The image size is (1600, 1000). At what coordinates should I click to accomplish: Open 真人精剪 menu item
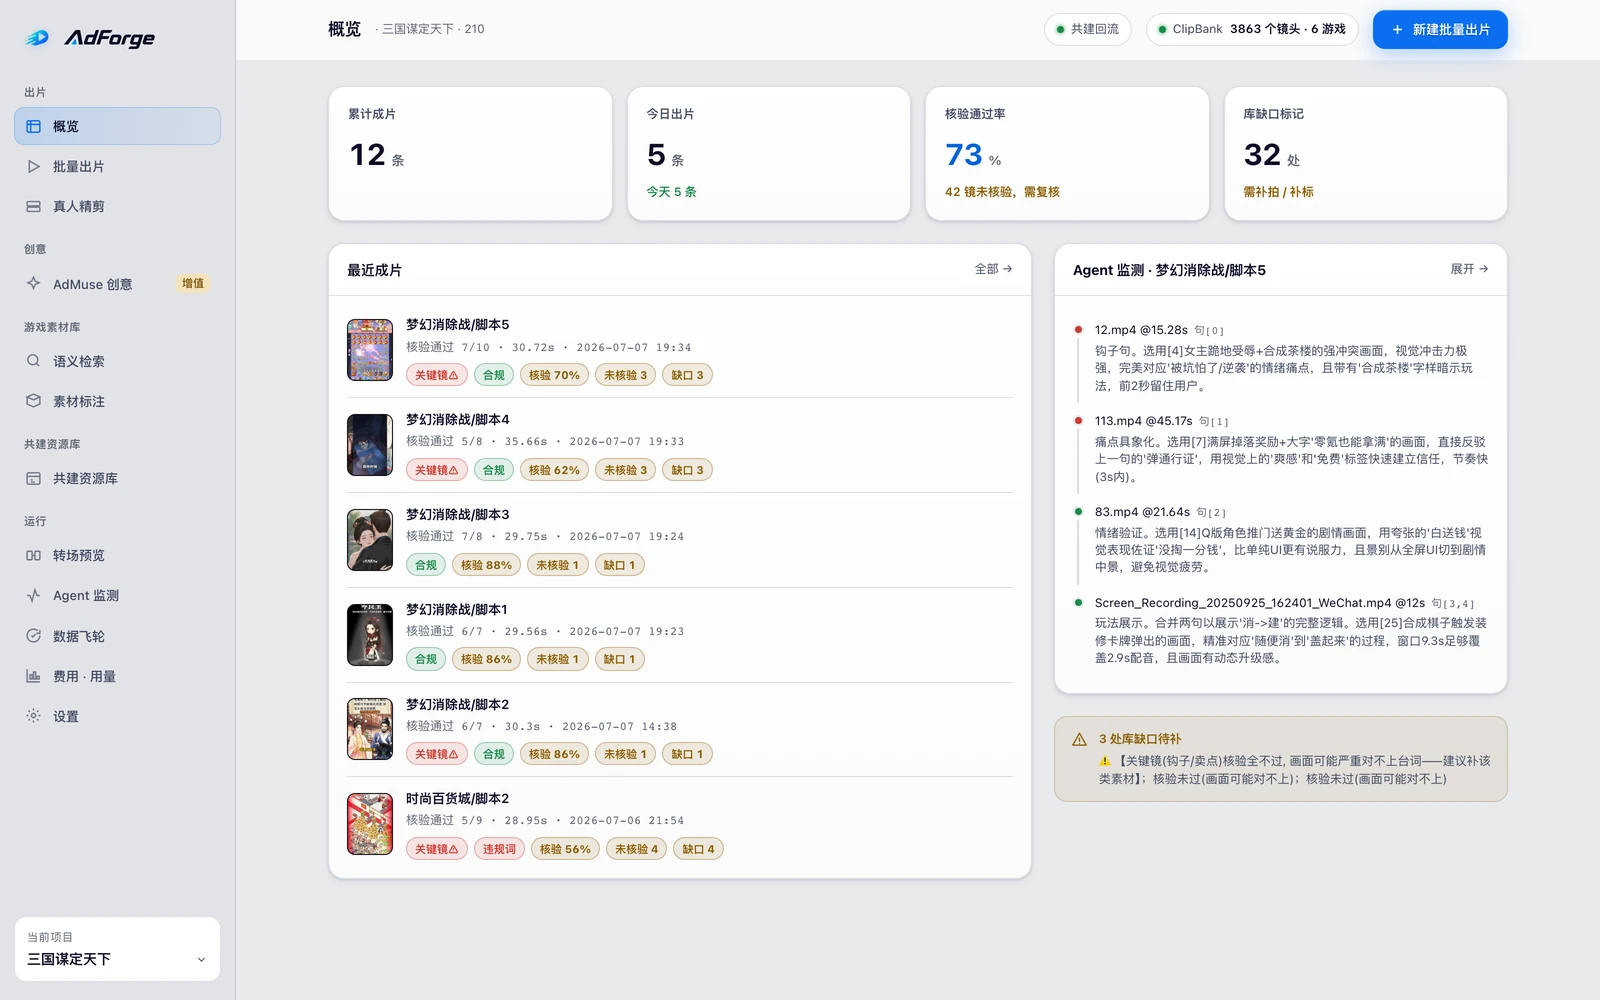pos(117,206)
